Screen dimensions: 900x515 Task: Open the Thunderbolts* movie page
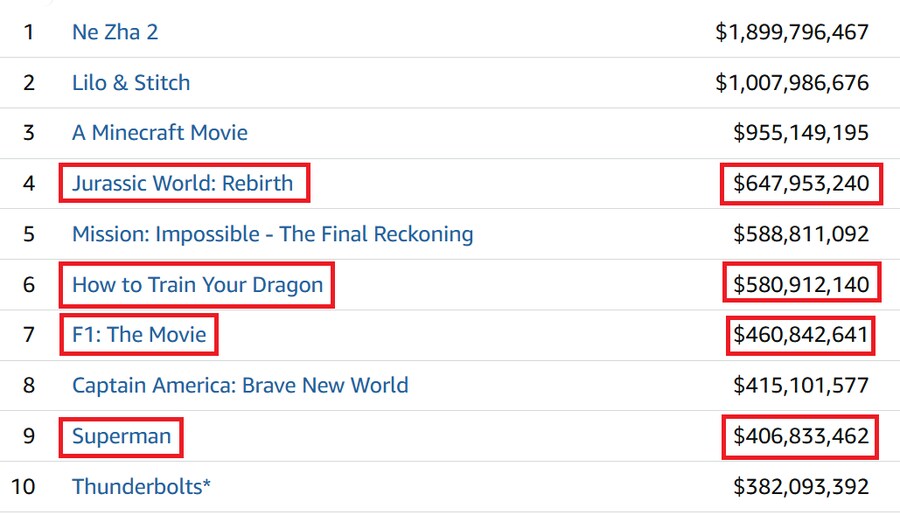point(141,487)
